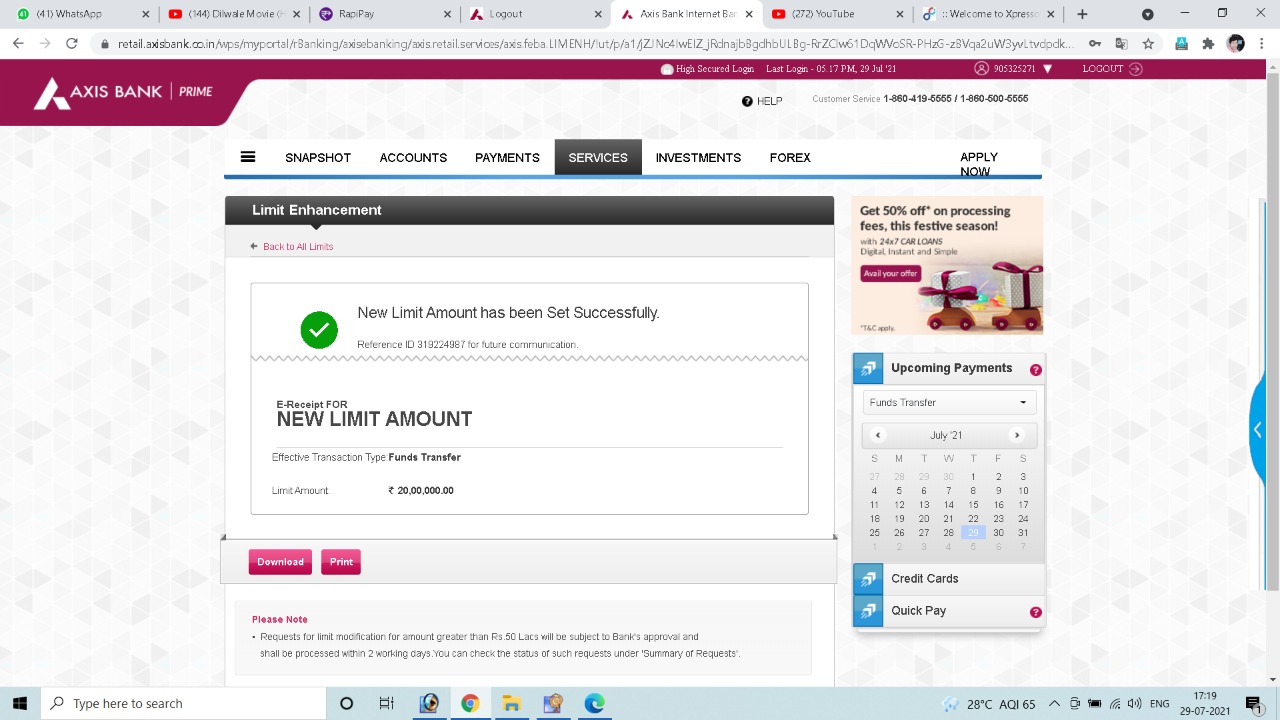Click the Quick Pay help question icon
The width and height of the screenshot is (1280, 720).
(1036, 611)
